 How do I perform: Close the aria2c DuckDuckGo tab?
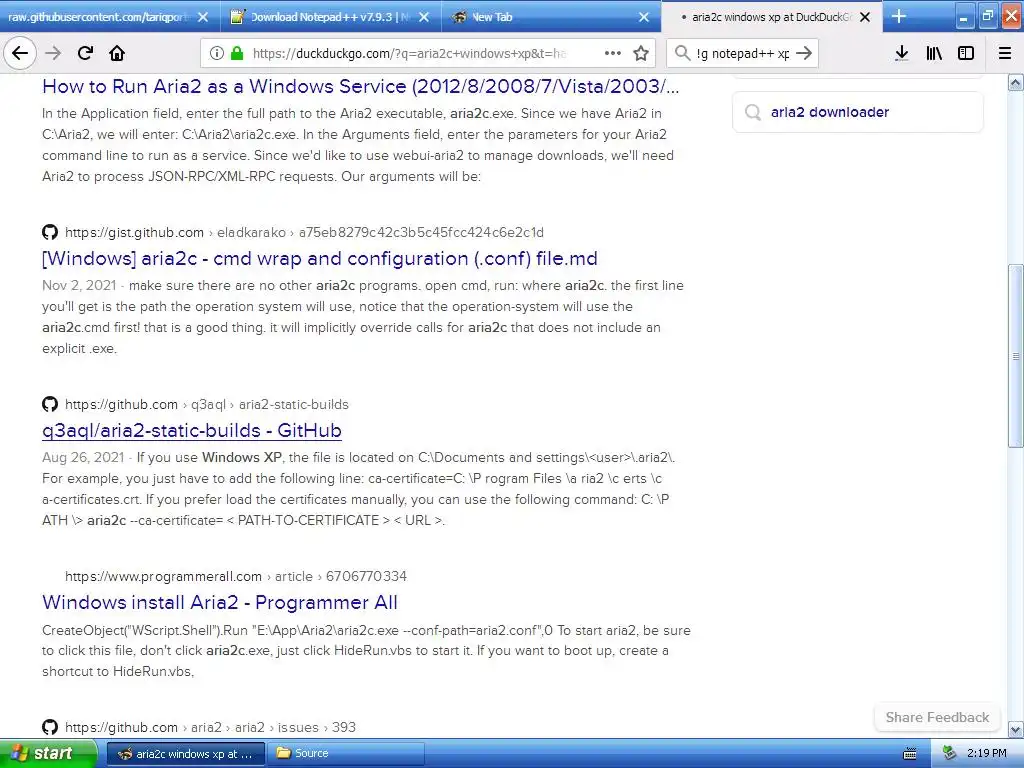point(865,17)
